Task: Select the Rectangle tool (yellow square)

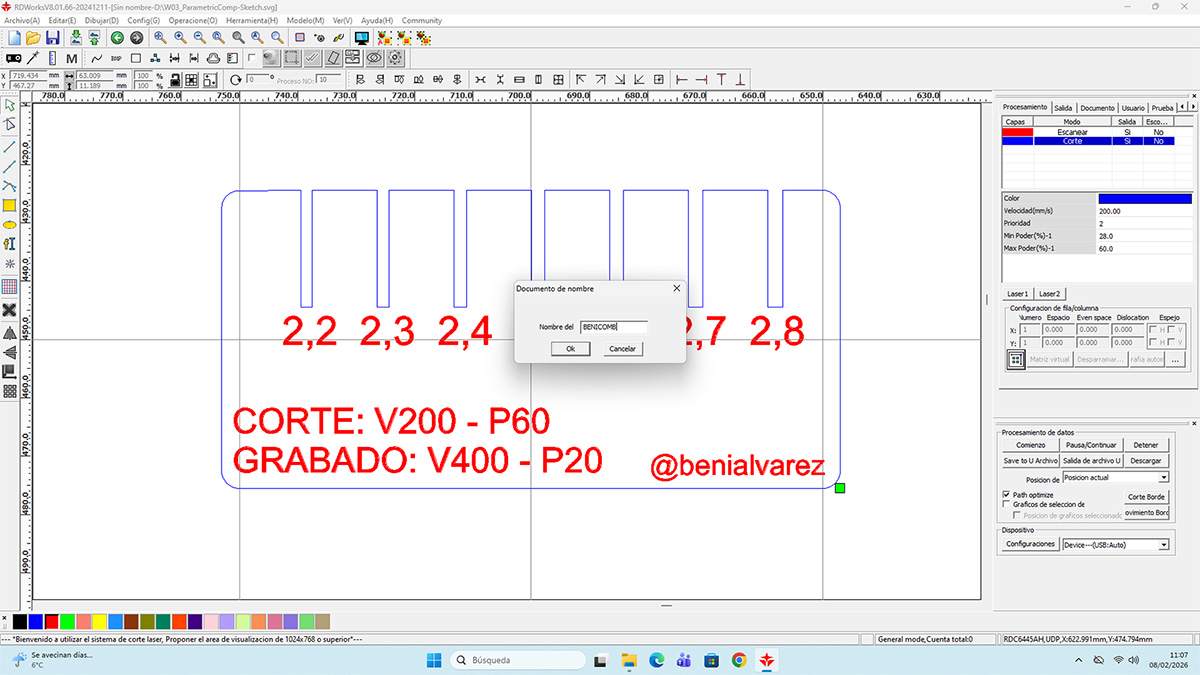Action: 9,205
